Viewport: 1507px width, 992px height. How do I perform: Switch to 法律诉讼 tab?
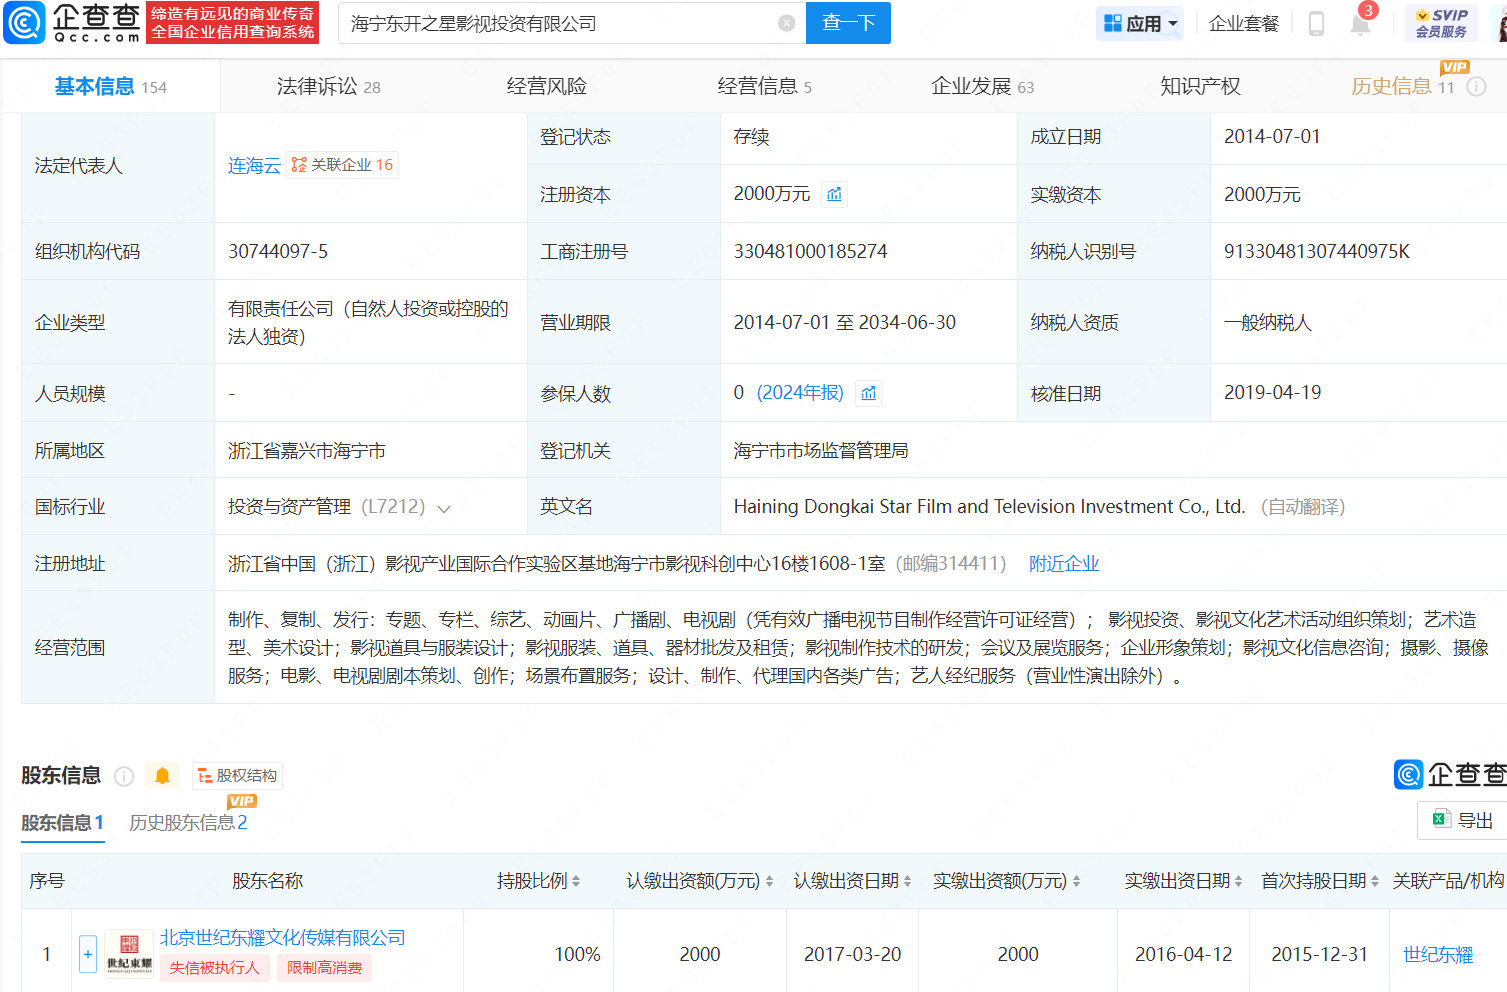click(x=328, y=87)
